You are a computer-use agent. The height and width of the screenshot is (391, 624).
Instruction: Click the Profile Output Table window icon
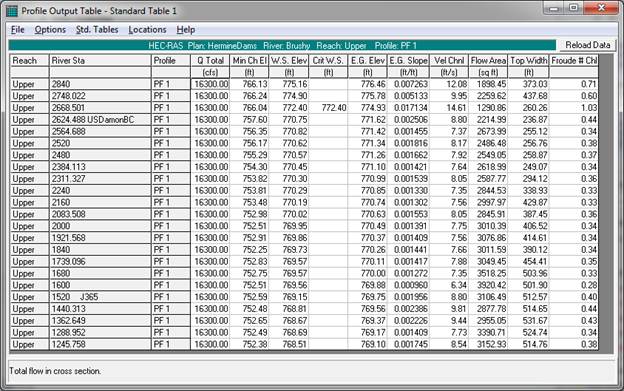12,11
